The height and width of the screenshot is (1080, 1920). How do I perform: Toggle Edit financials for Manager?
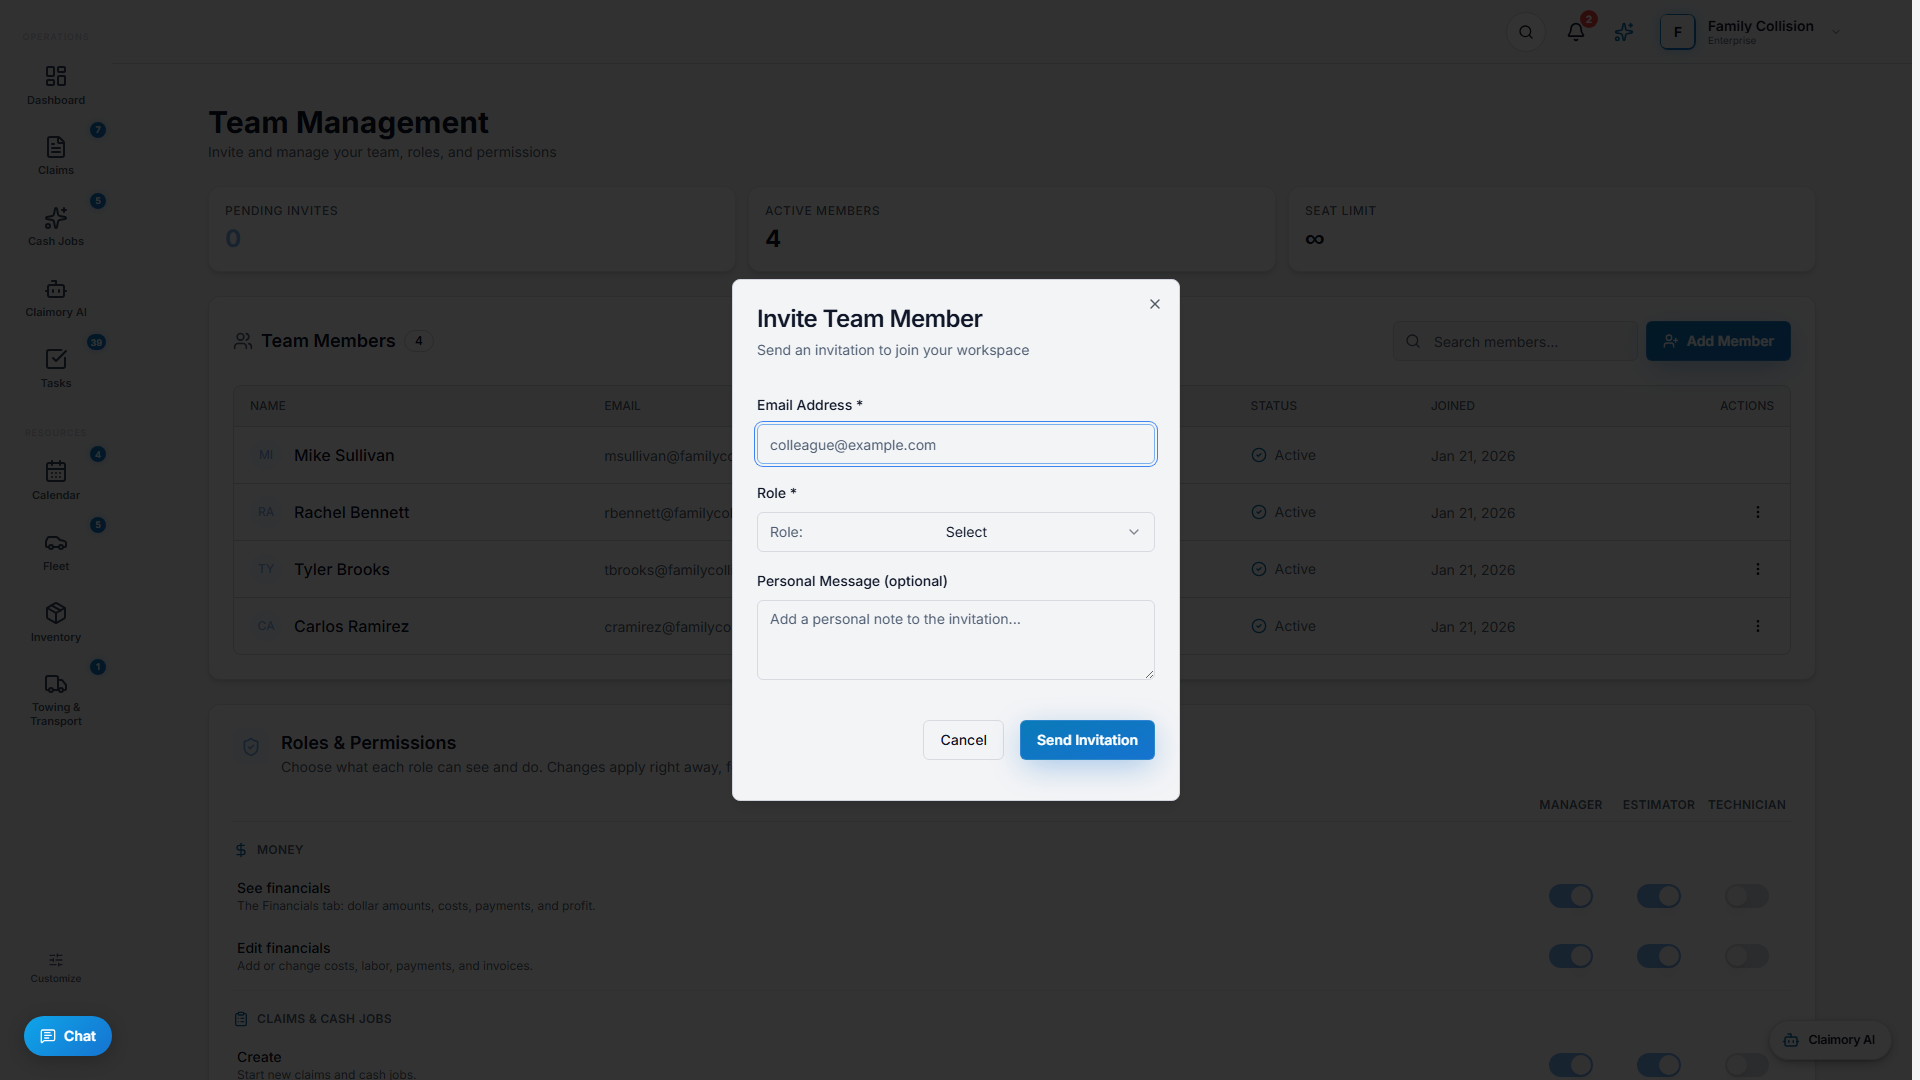(x=1570, y=956)
